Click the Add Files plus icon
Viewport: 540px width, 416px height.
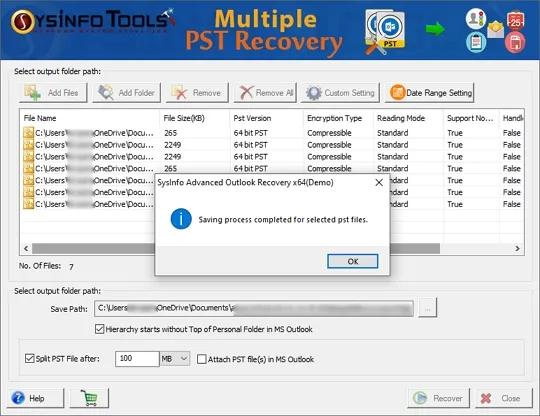tap(32, 93)
